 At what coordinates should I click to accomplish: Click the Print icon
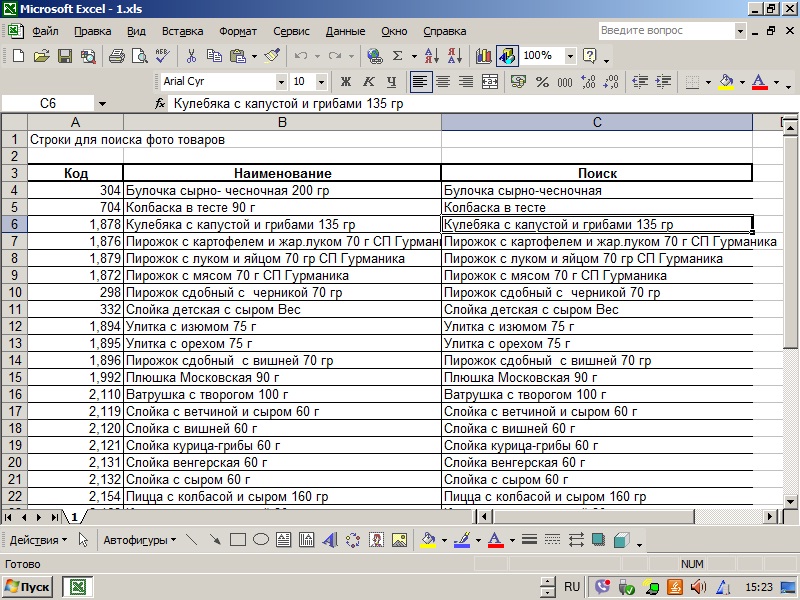tap(116, 56)
